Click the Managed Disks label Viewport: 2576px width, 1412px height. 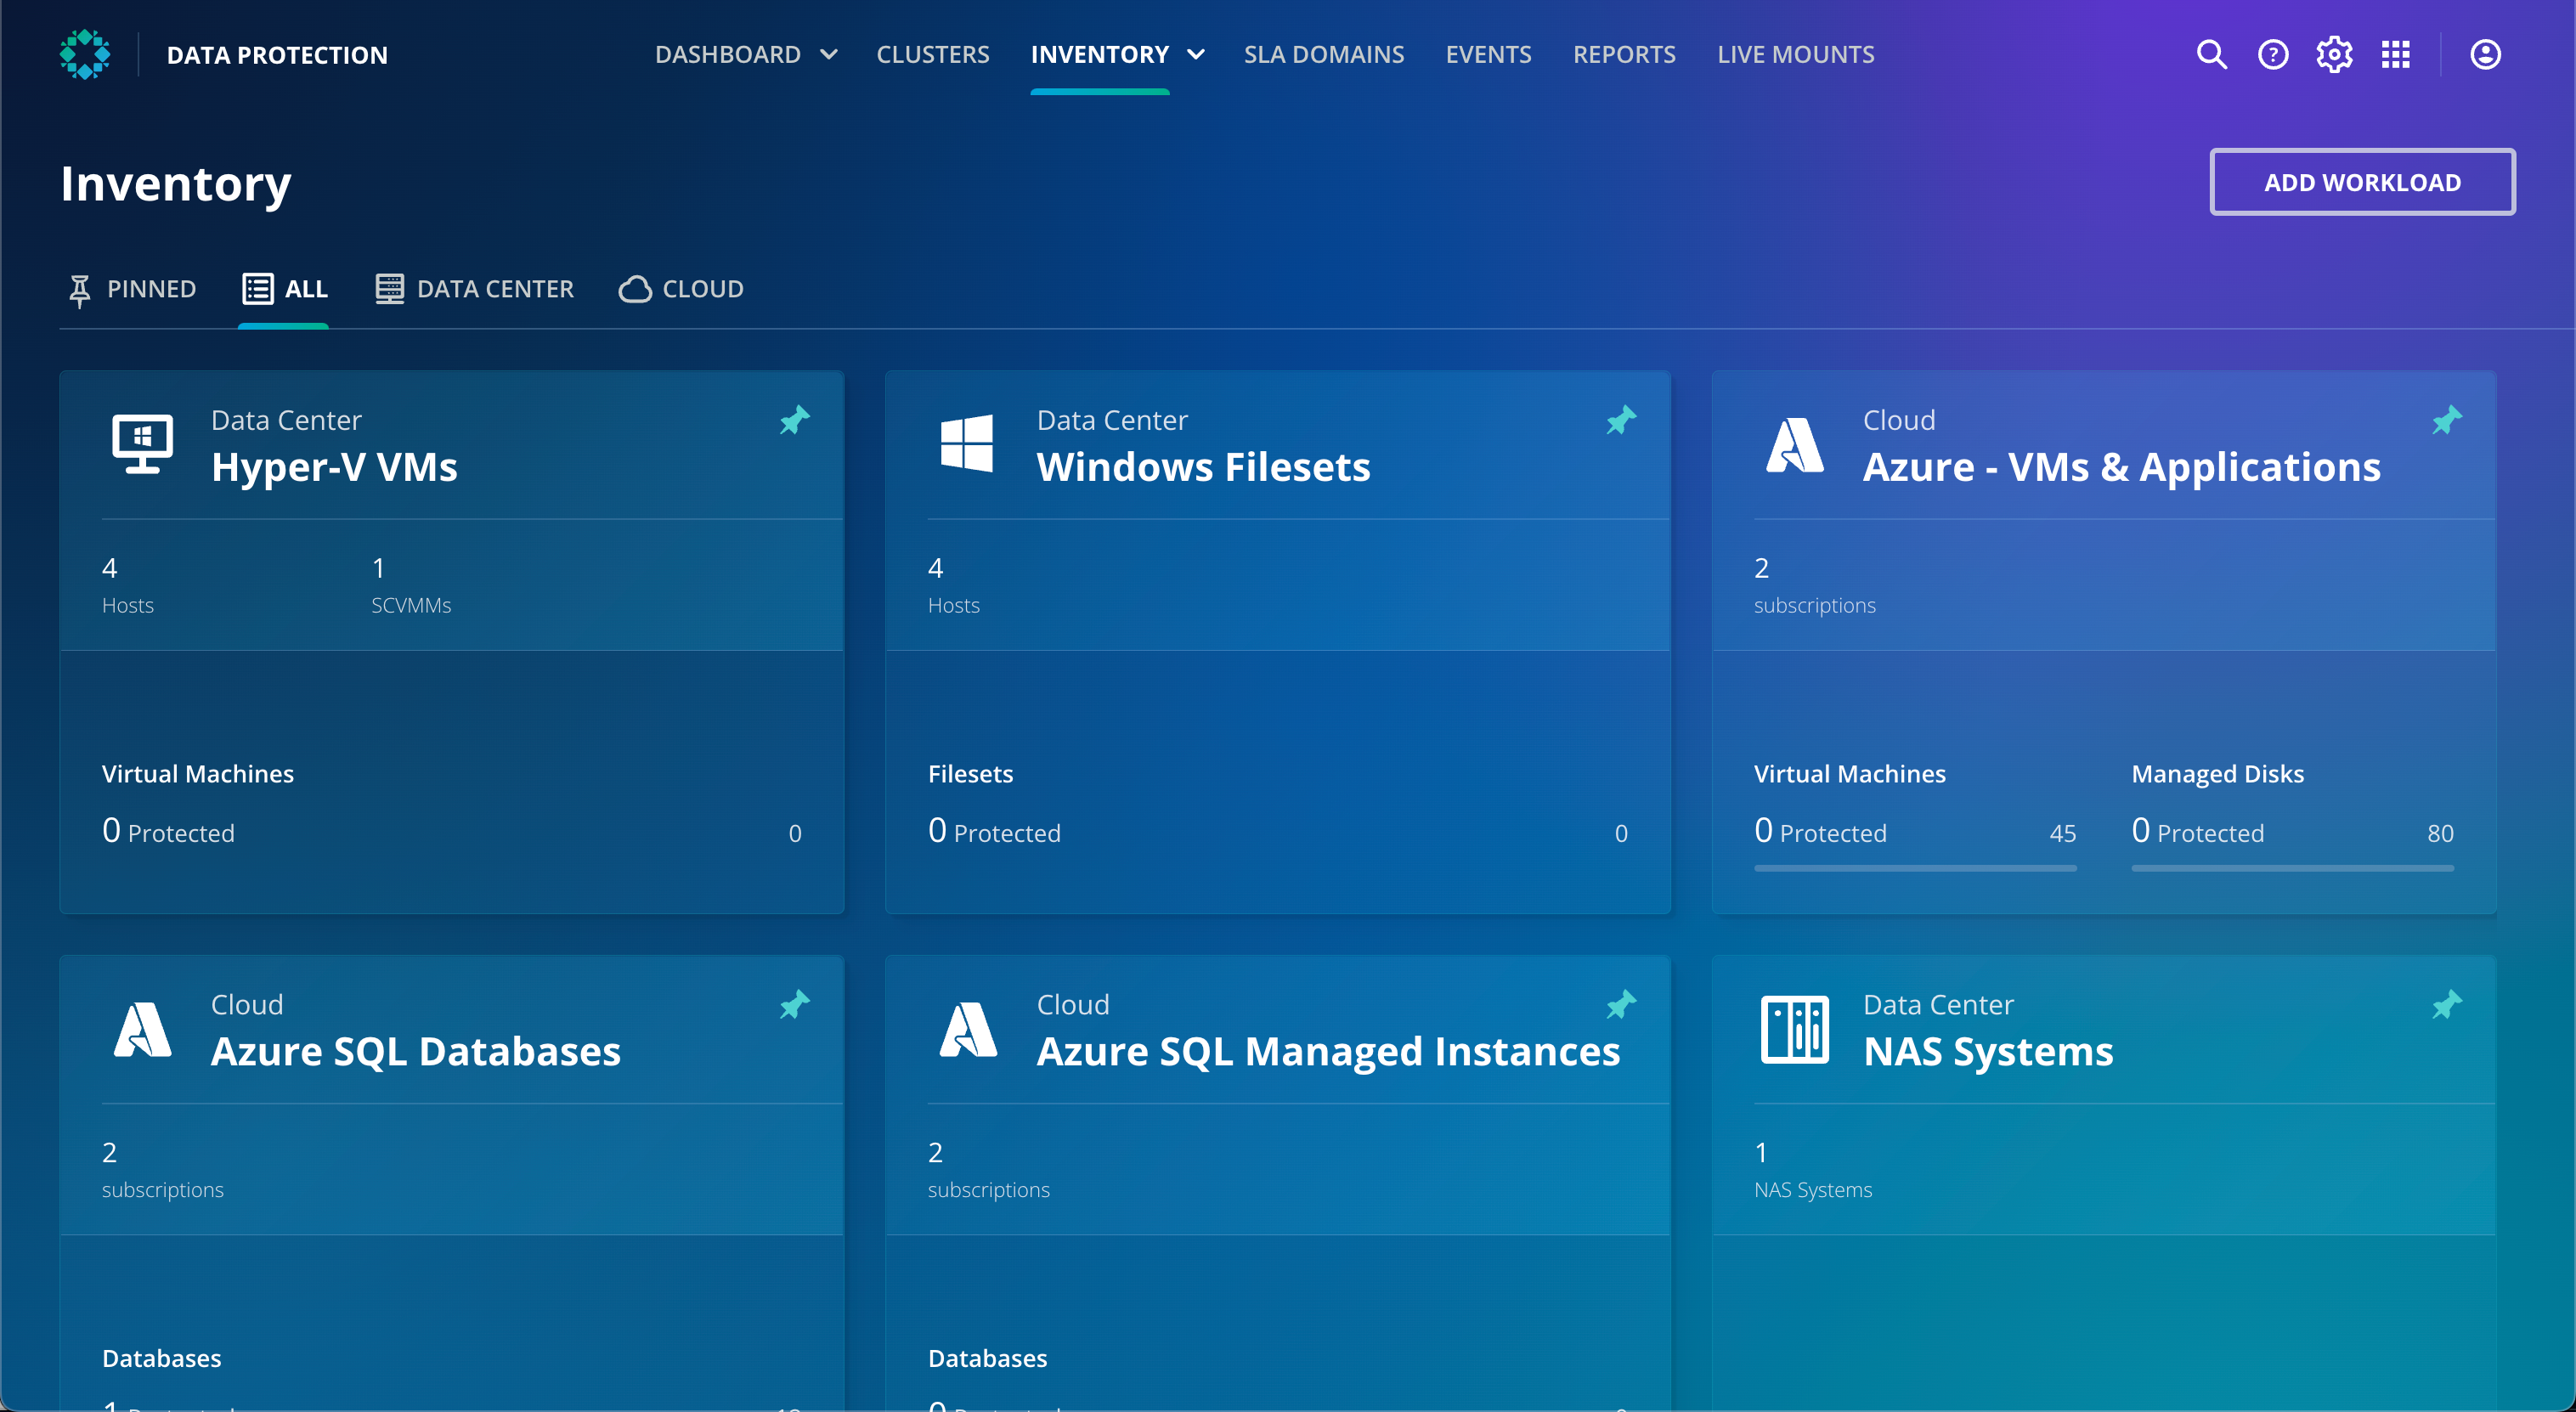point(2217,773)
